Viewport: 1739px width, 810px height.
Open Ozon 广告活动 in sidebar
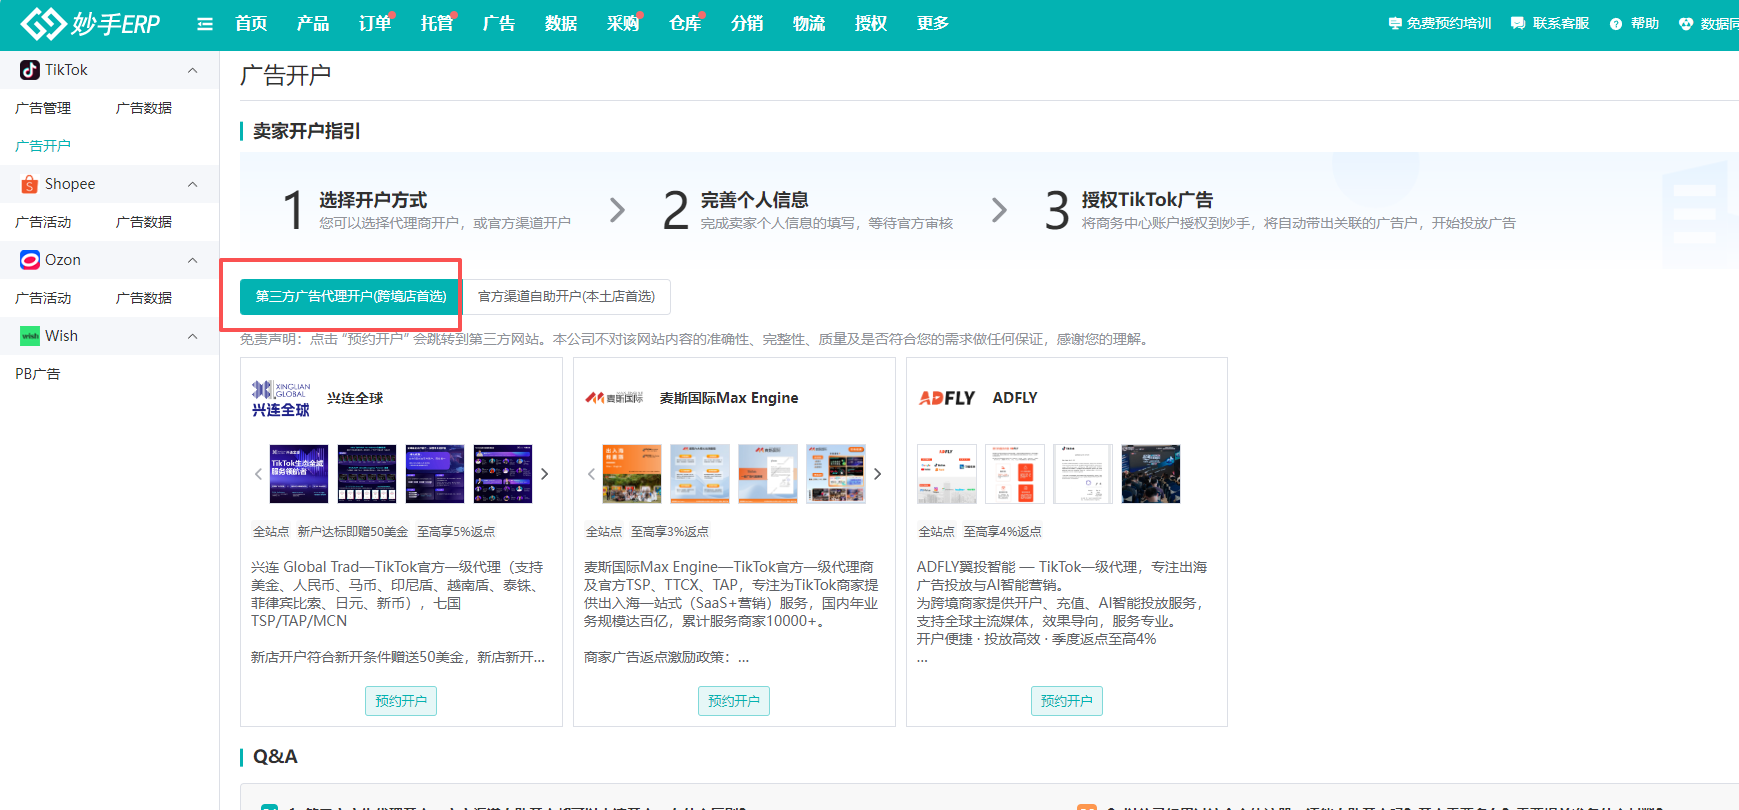[x=43, y=298]
